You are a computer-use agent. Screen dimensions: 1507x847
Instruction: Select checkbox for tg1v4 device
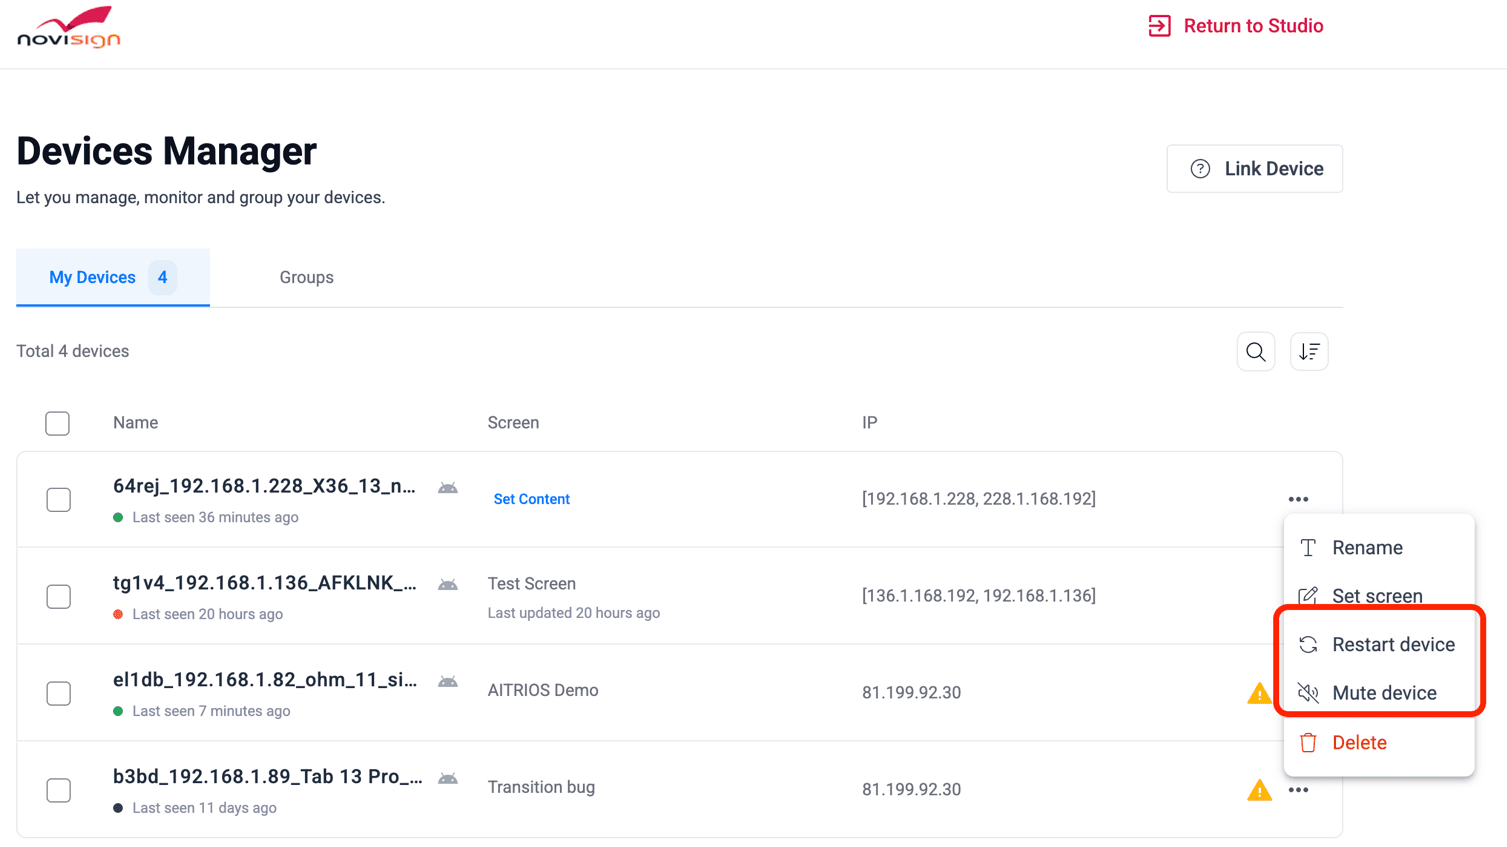pos(59,596)
